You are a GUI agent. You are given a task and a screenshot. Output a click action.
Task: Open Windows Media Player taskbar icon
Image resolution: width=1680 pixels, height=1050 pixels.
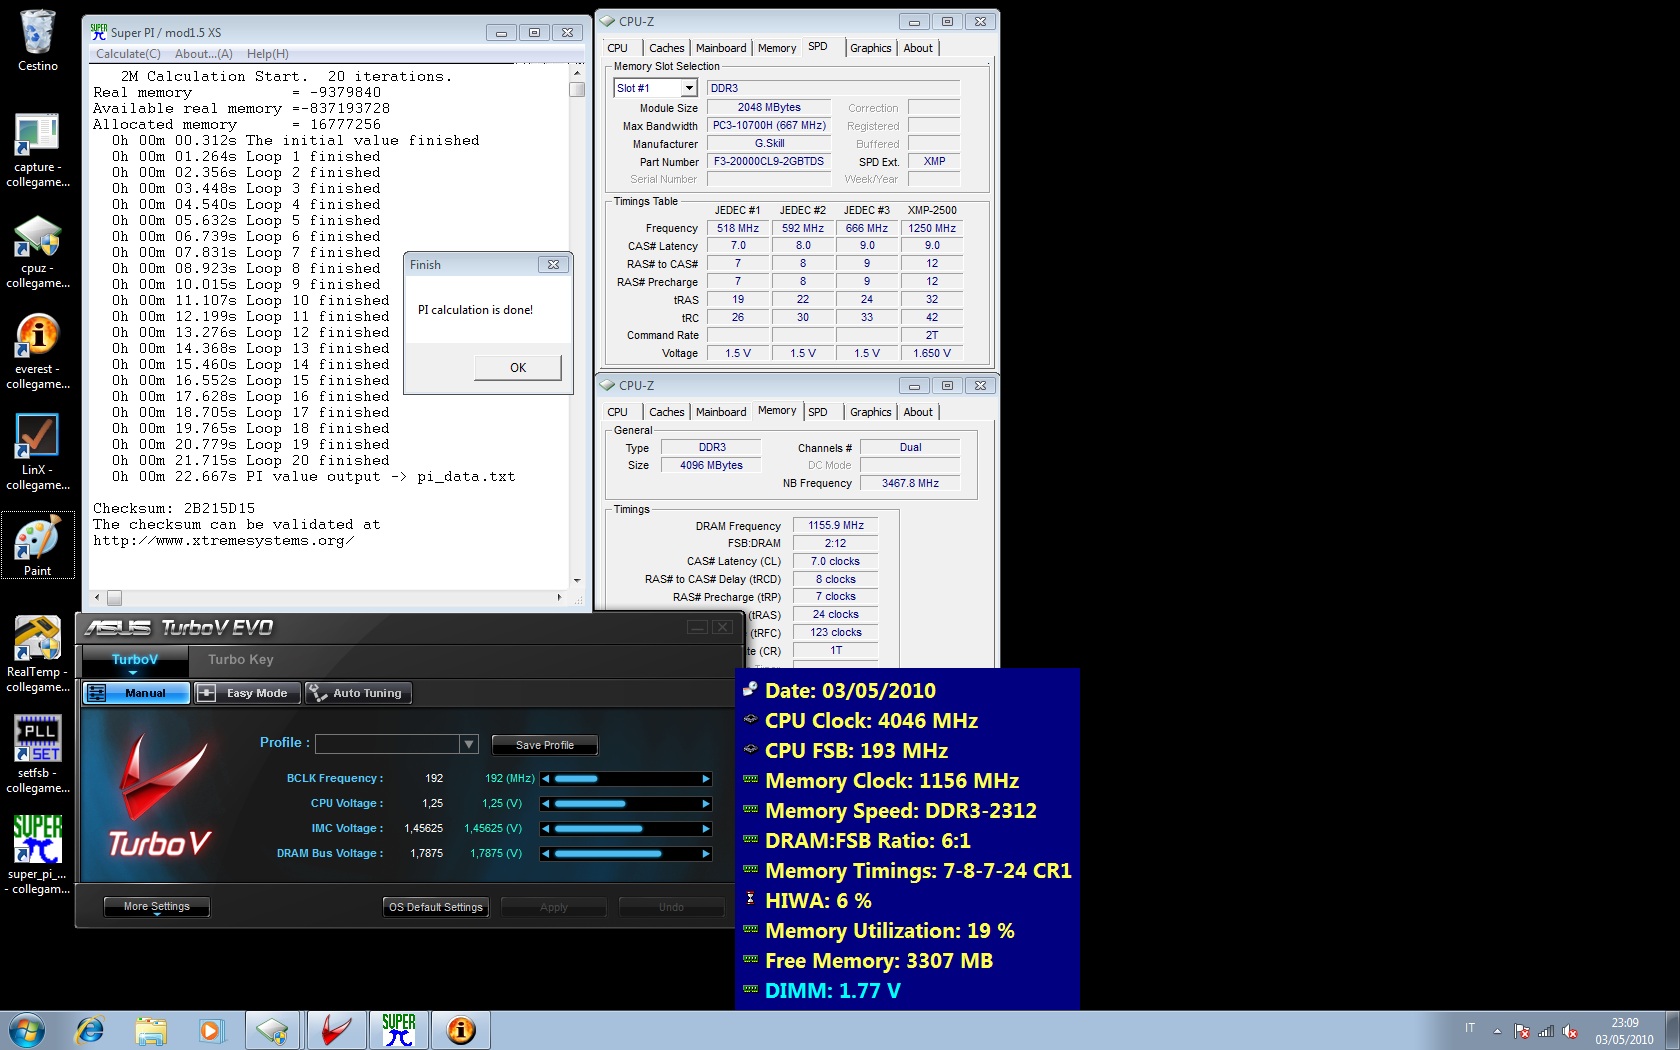tap(210, 1030)
